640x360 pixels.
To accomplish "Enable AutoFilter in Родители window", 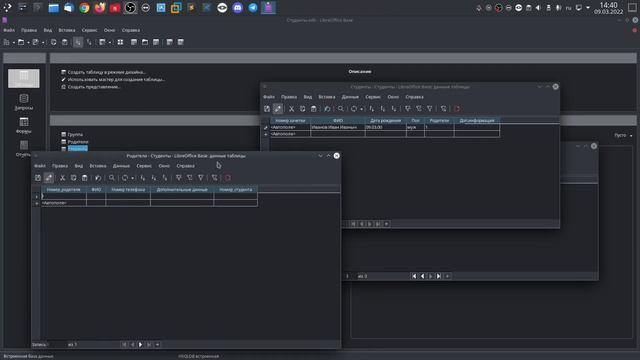I will click(x=178, y=178).
